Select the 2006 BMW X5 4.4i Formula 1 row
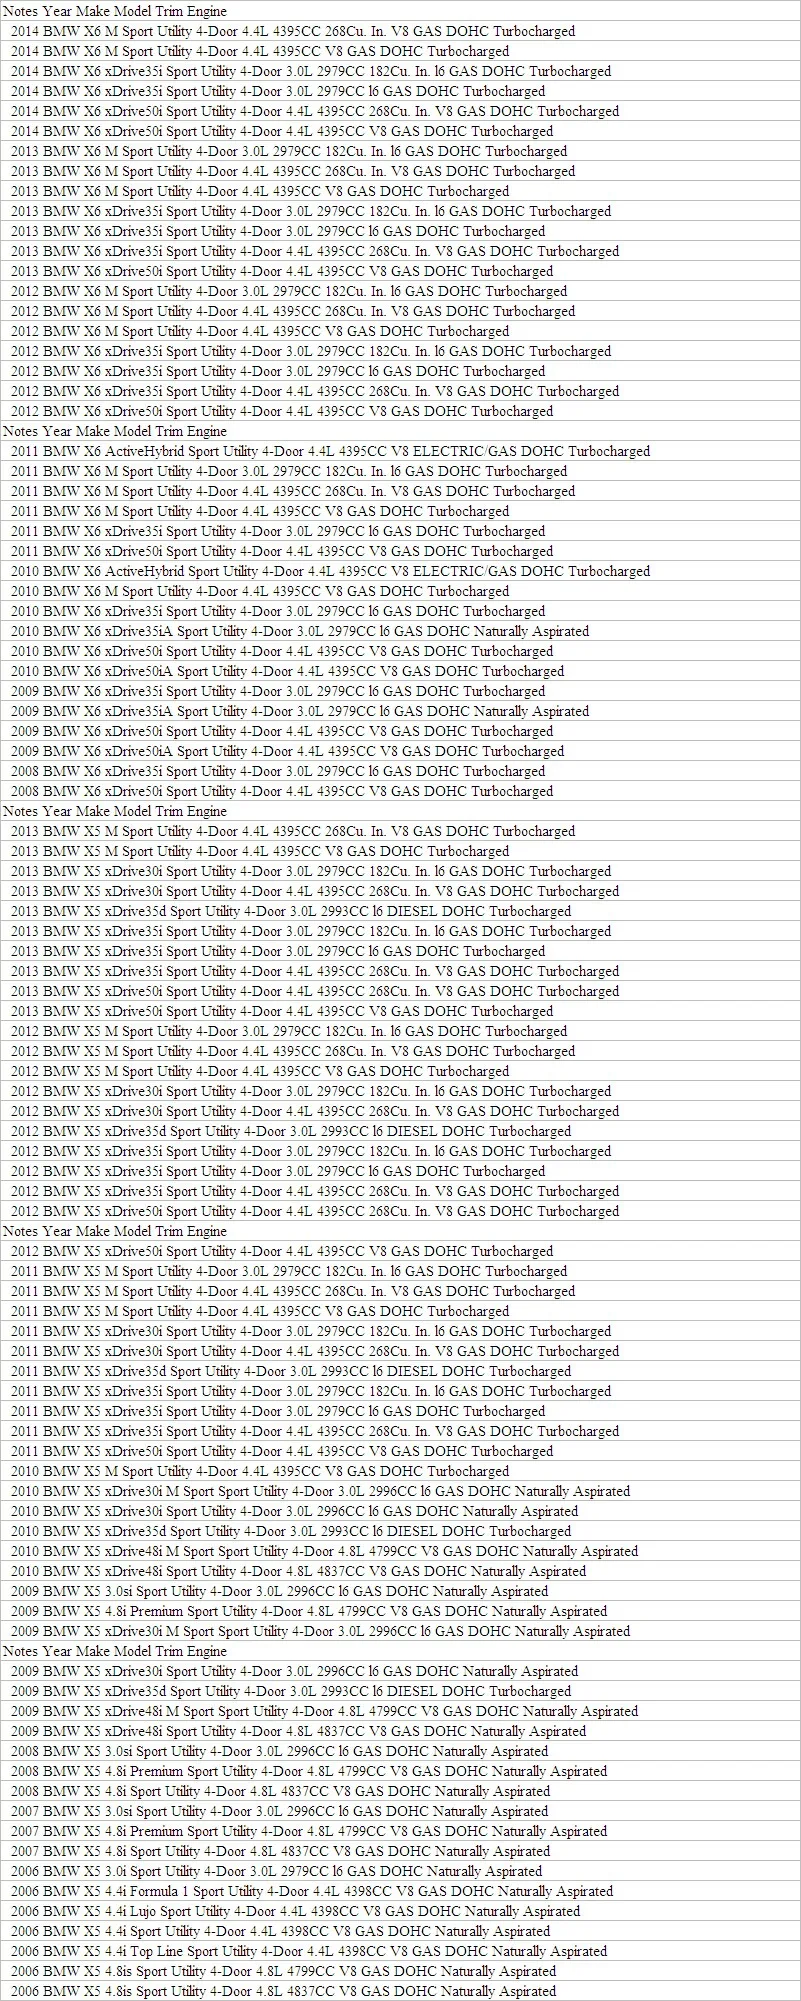 point(400,1891)
